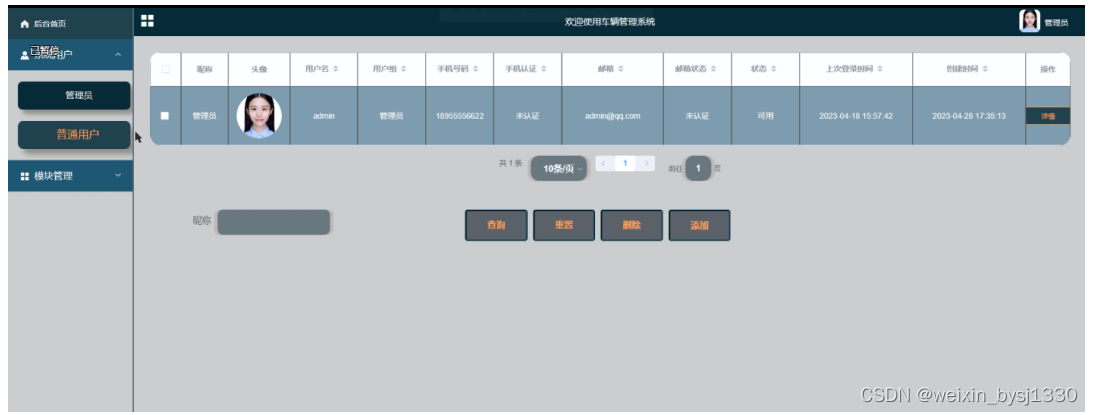Image resolution: width=1093 pixels, height=415 pixels.
Task: Sort by 创建时间 column arrows
Action: 984,69
